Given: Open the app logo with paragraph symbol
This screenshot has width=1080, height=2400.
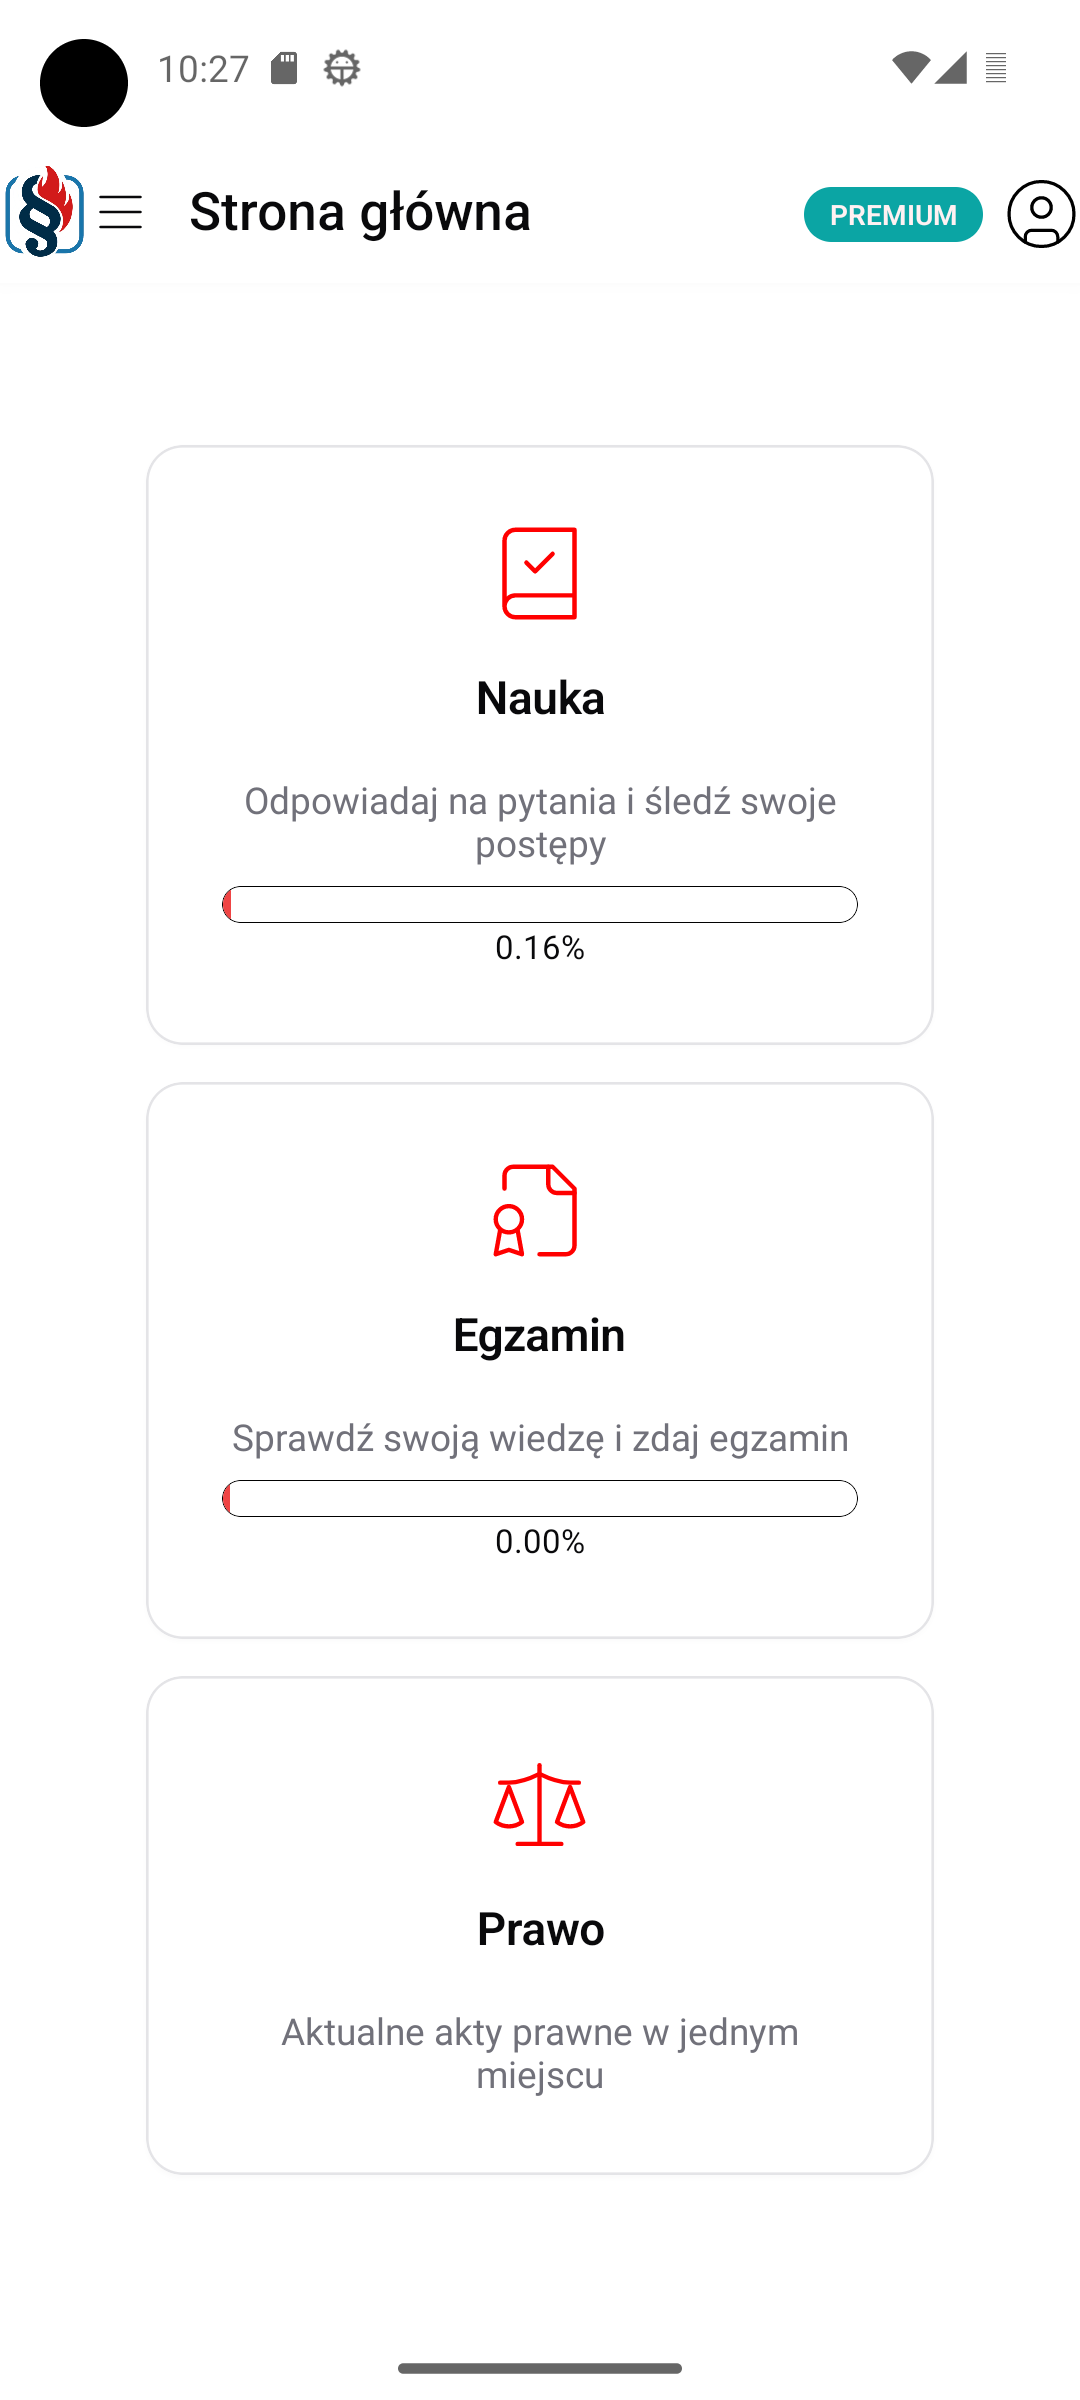Looking at the screenshot, I should pyautogui.click(x=44, y=211).
